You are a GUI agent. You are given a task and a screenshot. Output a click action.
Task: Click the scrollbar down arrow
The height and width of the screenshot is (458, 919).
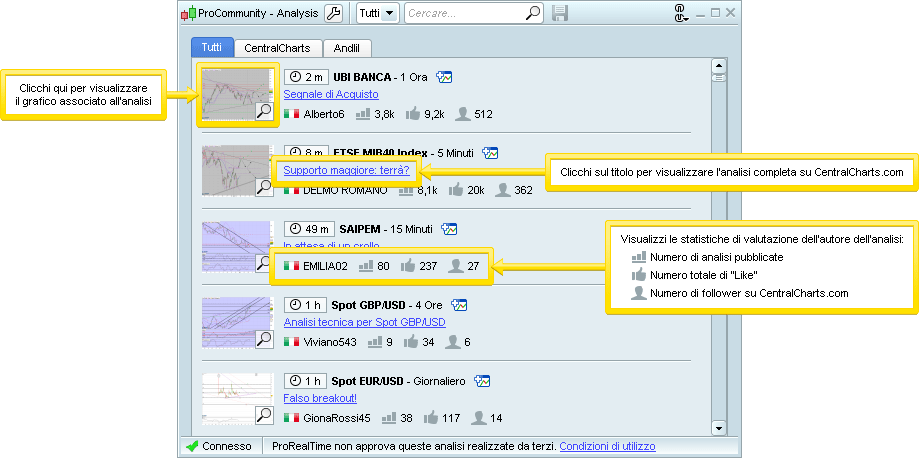(718, 427)
